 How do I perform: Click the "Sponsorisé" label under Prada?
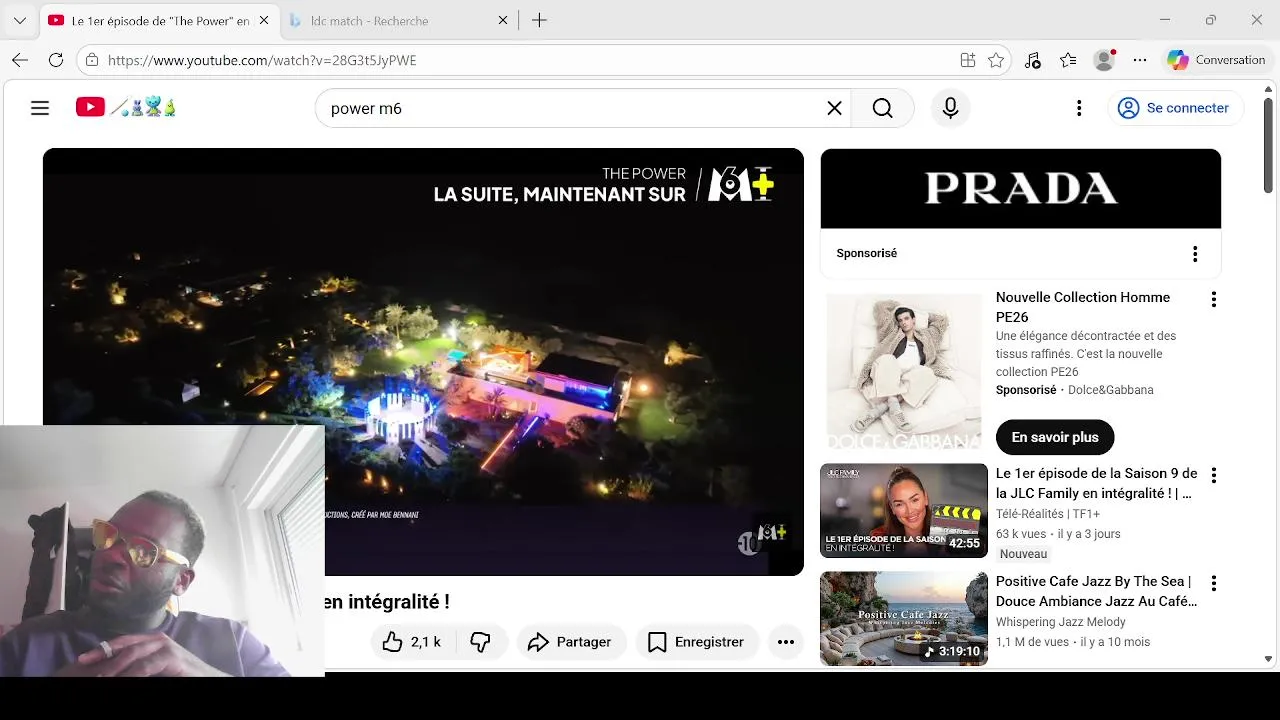(867, 254)
